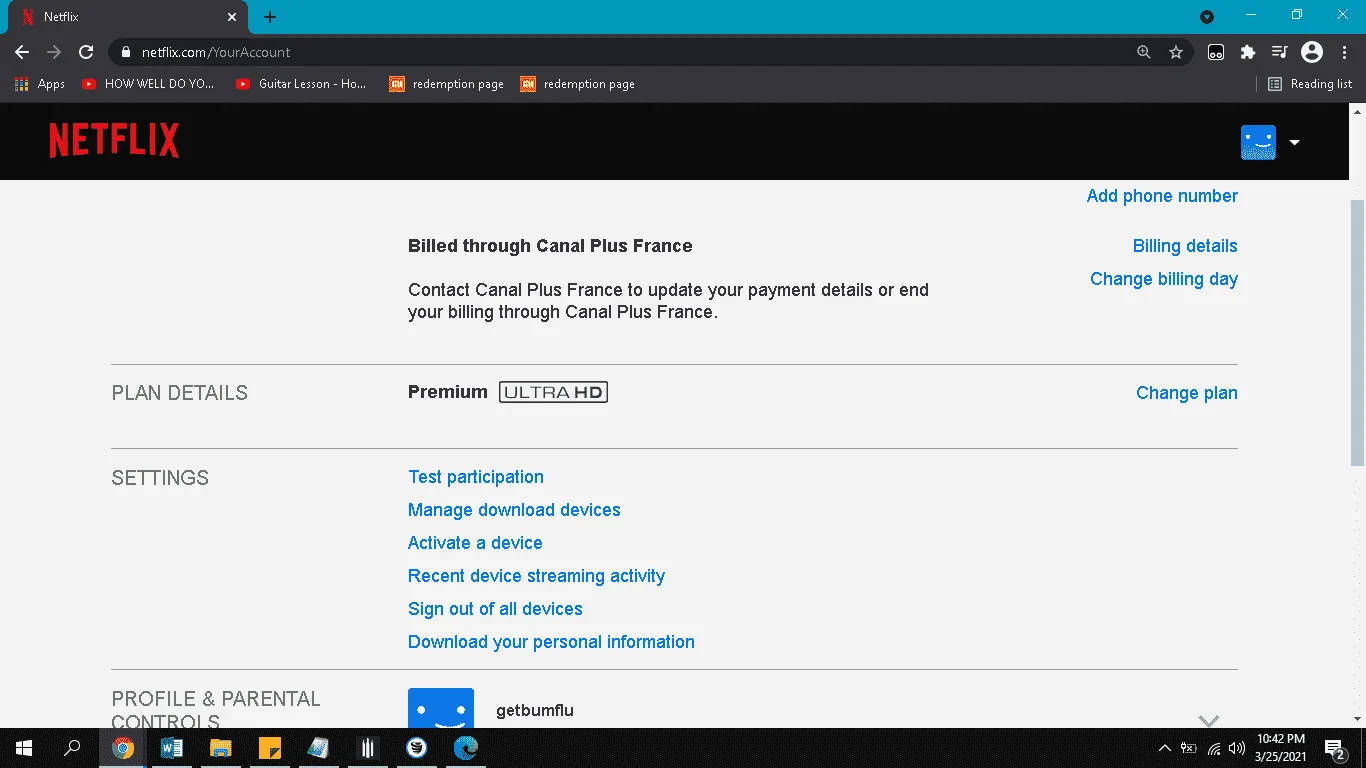Open the Apps bookmarks shortcut
The width and height of the screenshot is (1366, 768).
click(x=40, y=84)
